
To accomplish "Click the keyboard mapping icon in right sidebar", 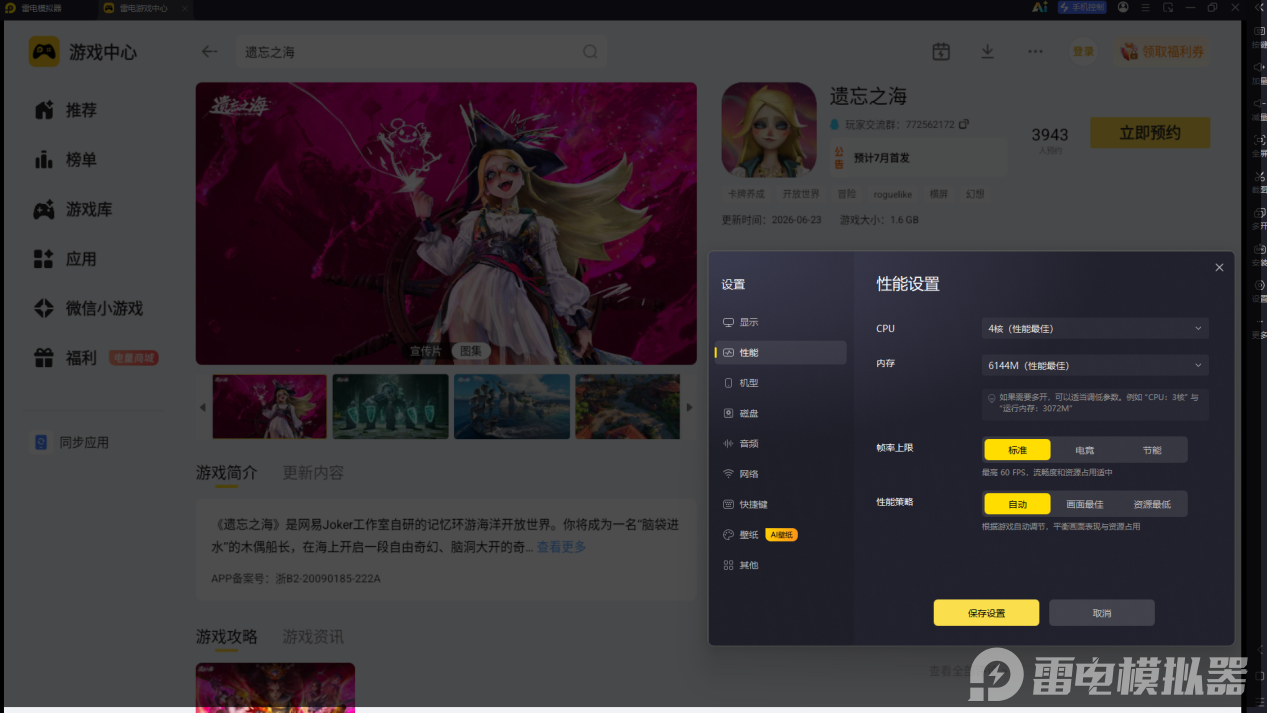I will pos(1259,32).
